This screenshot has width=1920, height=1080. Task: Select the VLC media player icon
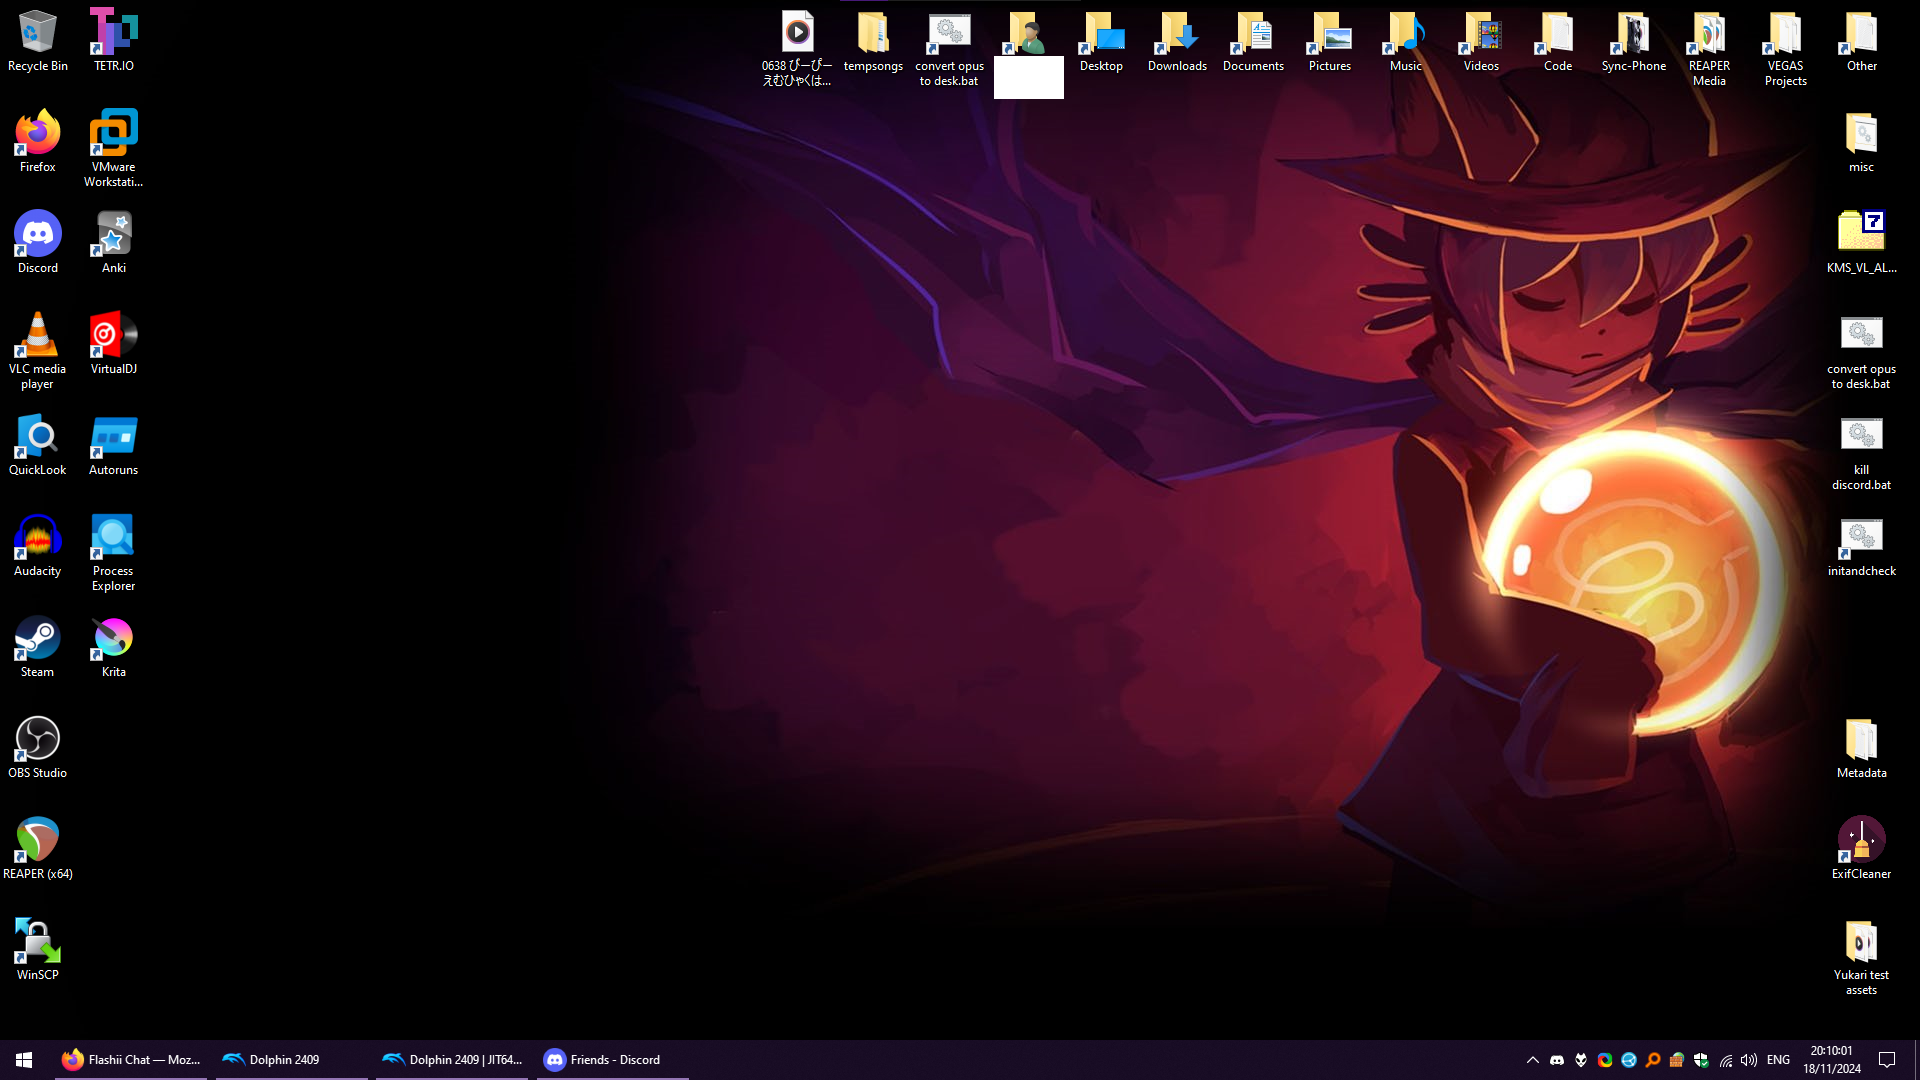(x=38, y=351)
